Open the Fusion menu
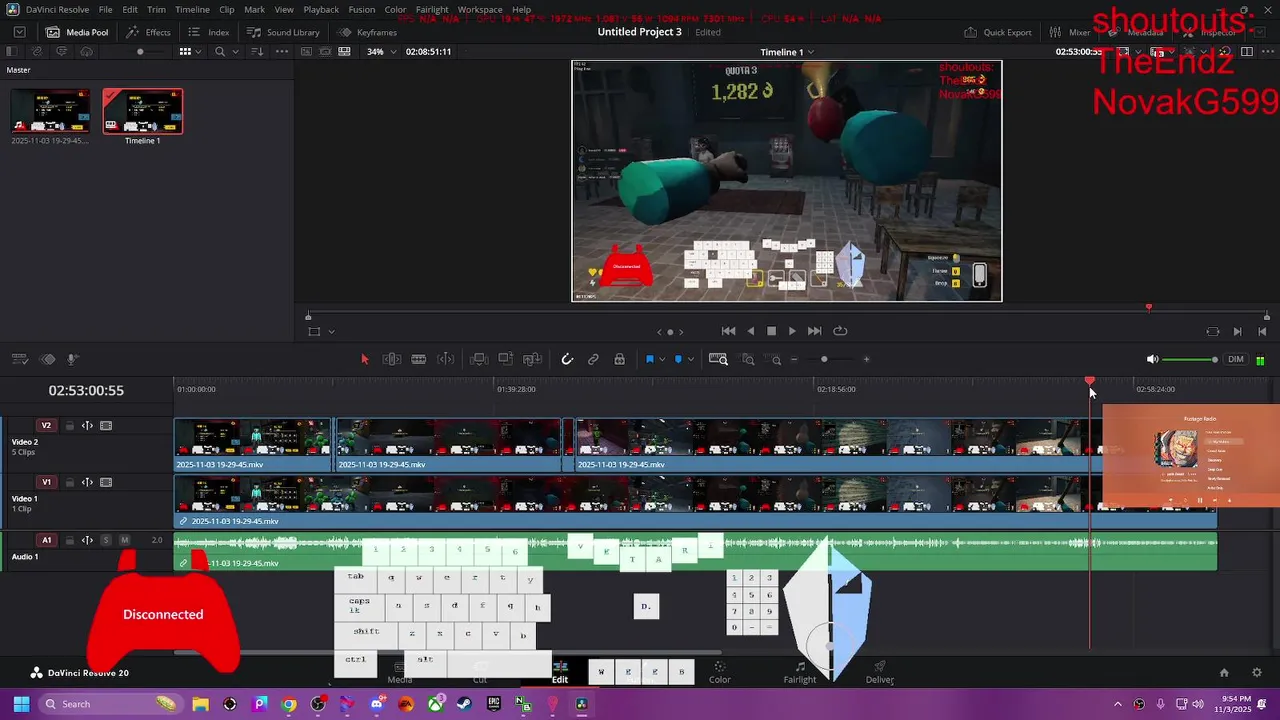 (x=361, y=9)
